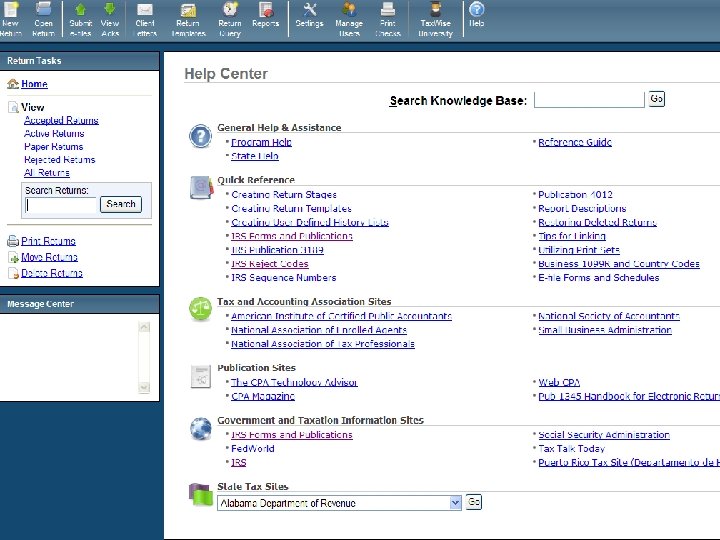Click Print Checks printer icon

point(388,9)
